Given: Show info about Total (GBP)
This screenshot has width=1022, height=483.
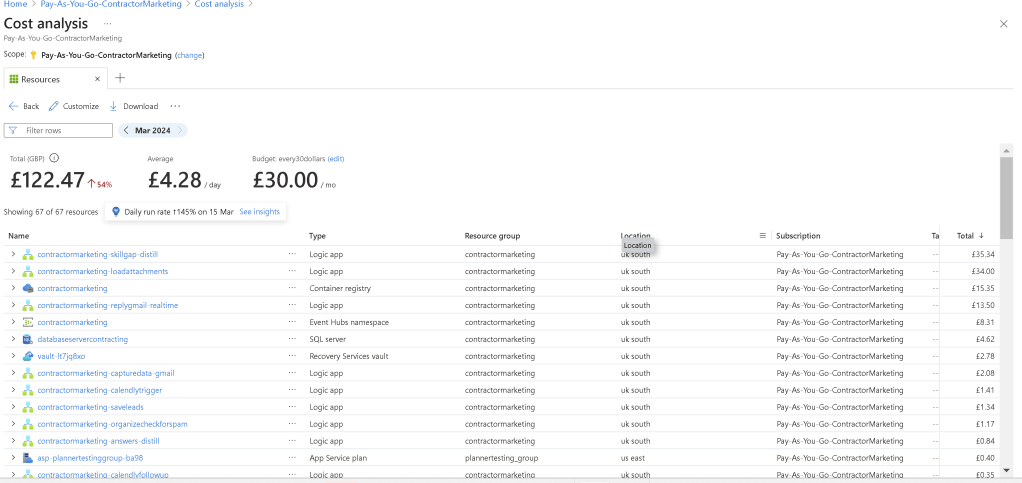Looking at the screenshot, I should pos(55,158).
